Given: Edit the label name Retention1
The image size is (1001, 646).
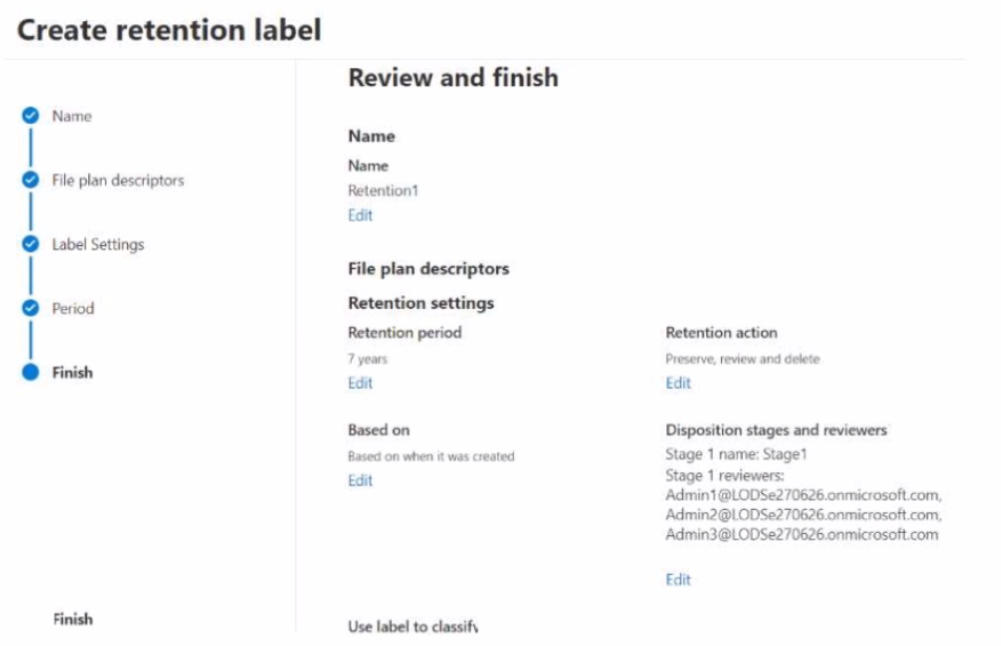Looking at the screenshot, I should point(360,215).
